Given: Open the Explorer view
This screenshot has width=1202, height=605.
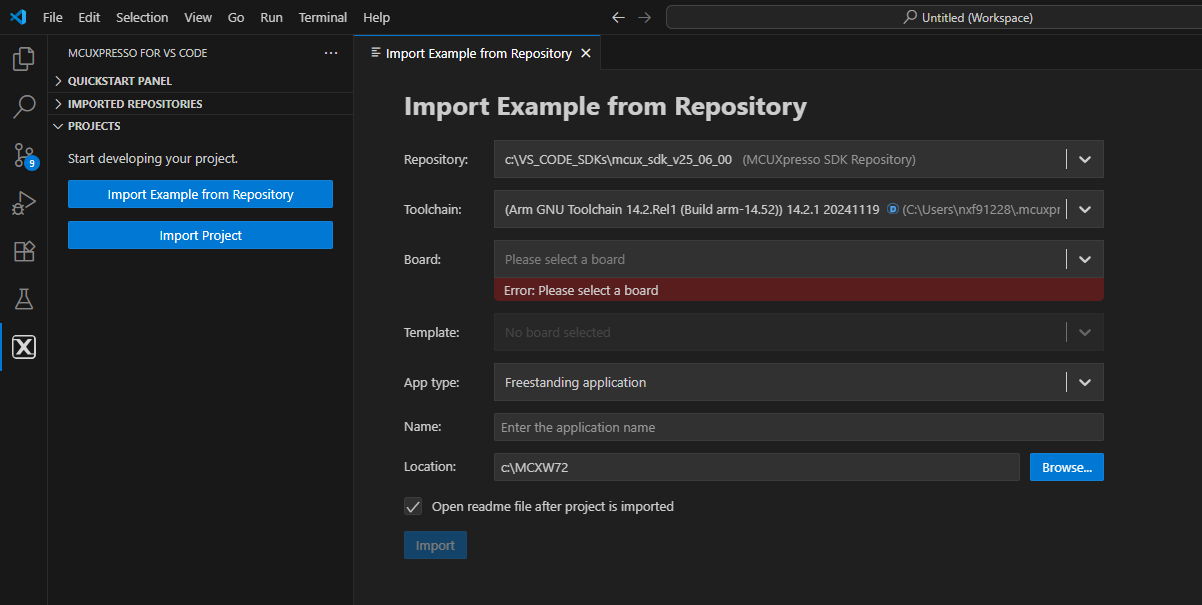Looking at the screenshot, I should 22,59.
